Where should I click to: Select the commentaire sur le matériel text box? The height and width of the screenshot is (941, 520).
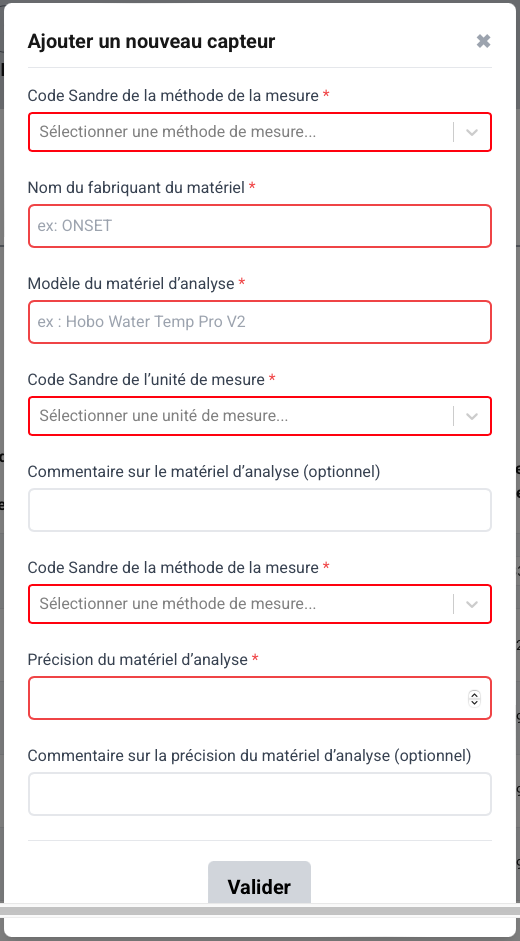(259, 510)
